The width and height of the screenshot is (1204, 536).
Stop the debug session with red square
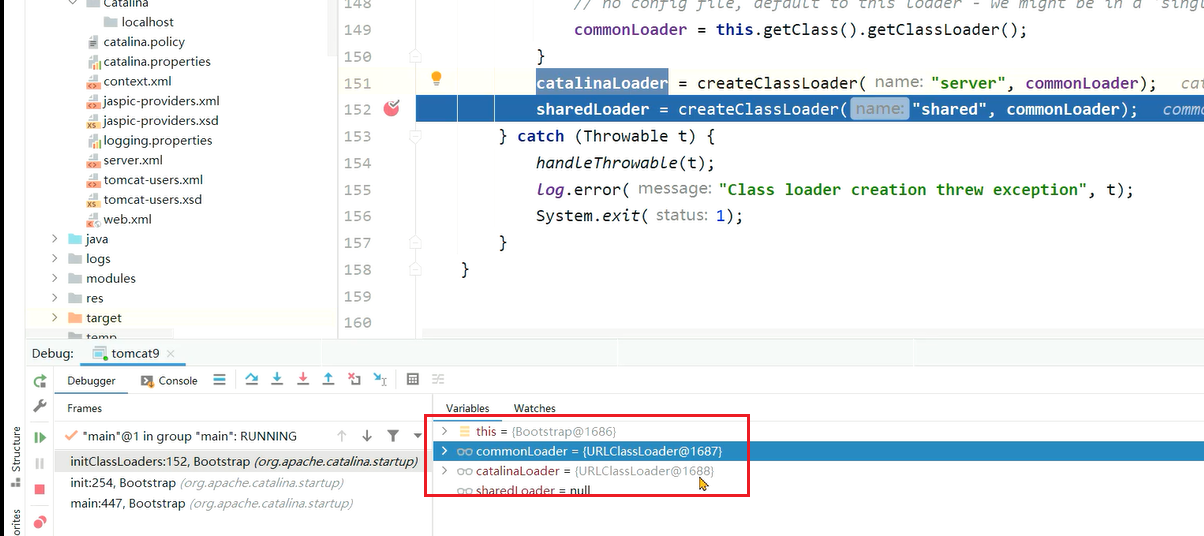[x=40, y=489]
